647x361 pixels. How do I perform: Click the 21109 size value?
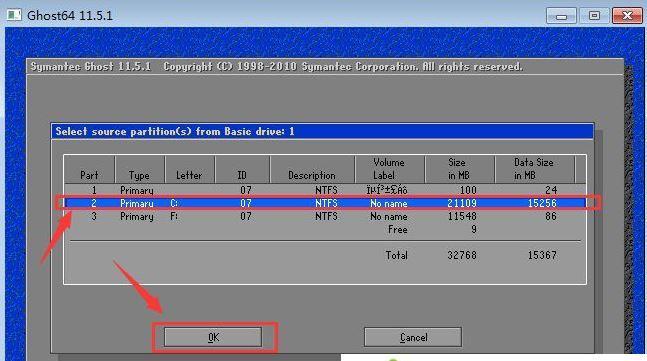click(462, 203)
